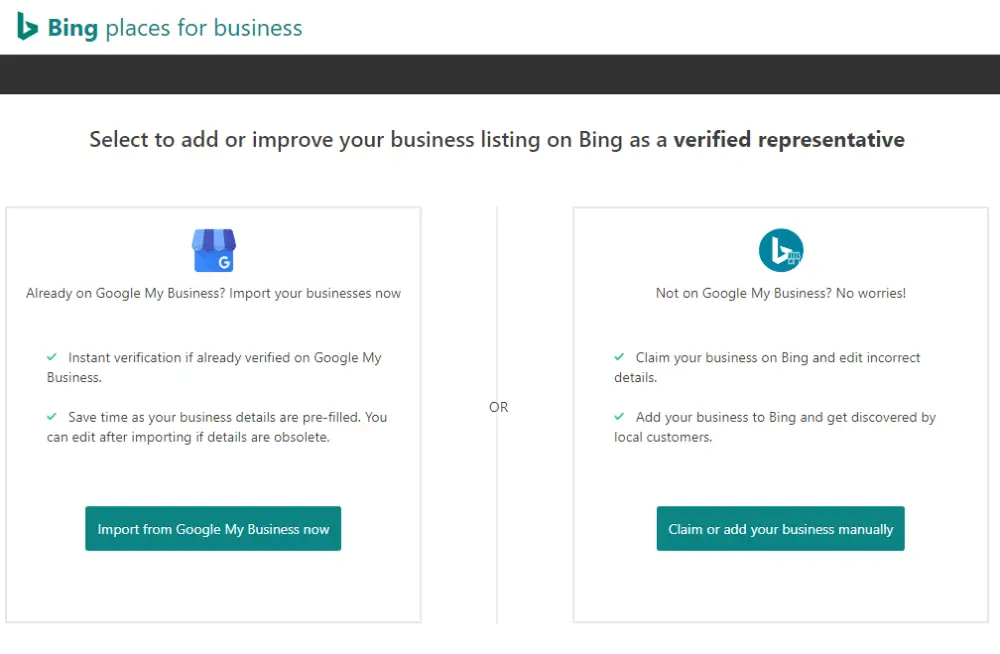
Task: Open the Bing places for business title
Action: [x=175, y=28]
